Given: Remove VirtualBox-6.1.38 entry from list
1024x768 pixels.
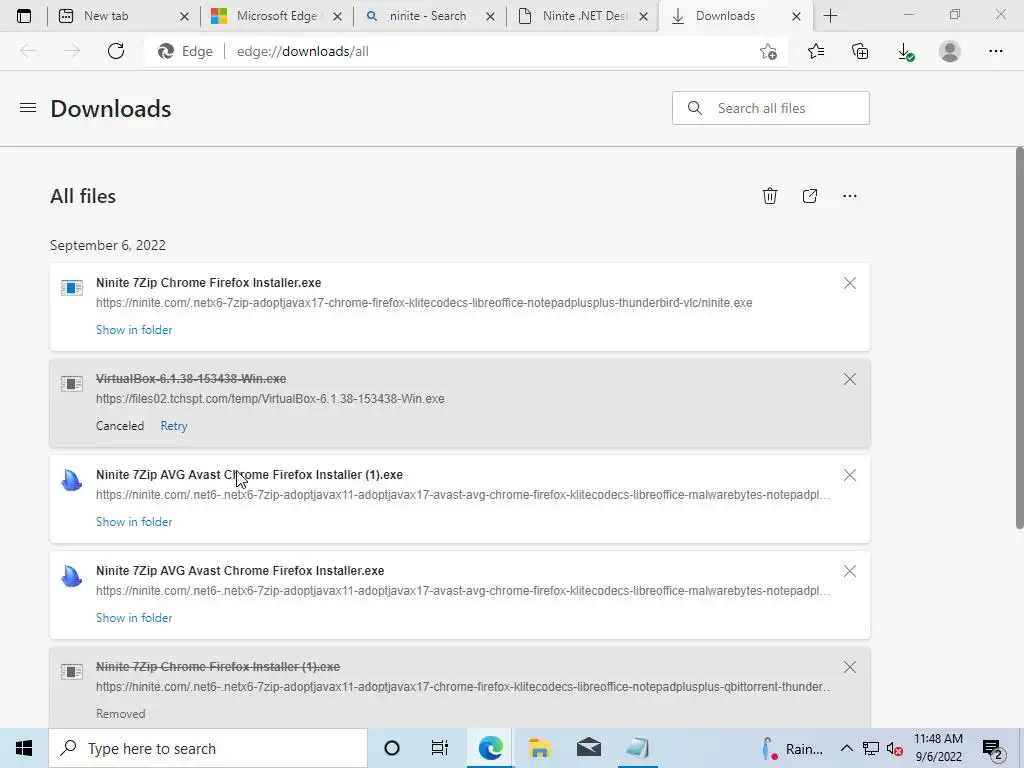Looking at the screenshot, I should [850, 379].
